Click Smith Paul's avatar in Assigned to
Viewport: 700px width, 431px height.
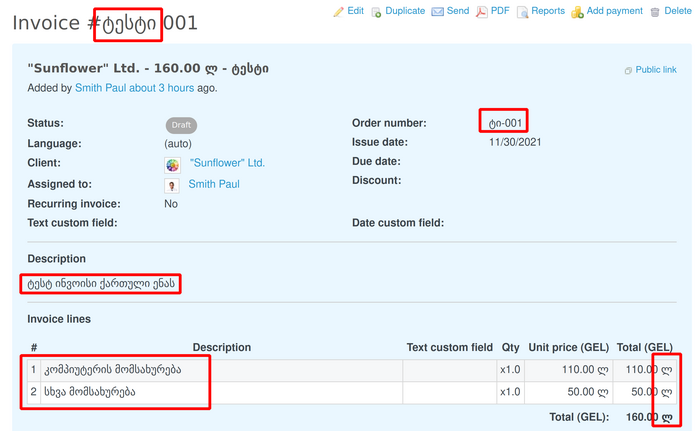(x=172, y=185)
